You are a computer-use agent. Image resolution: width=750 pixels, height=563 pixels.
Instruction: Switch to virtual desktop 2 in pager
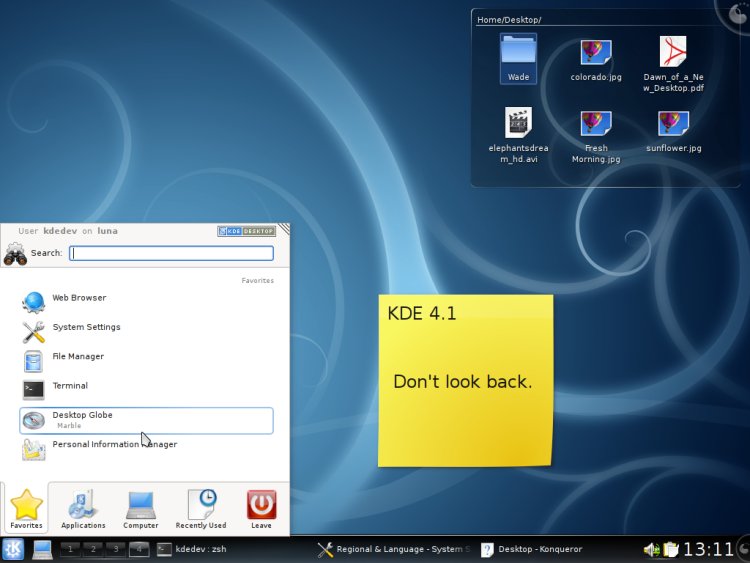[93, 549]
